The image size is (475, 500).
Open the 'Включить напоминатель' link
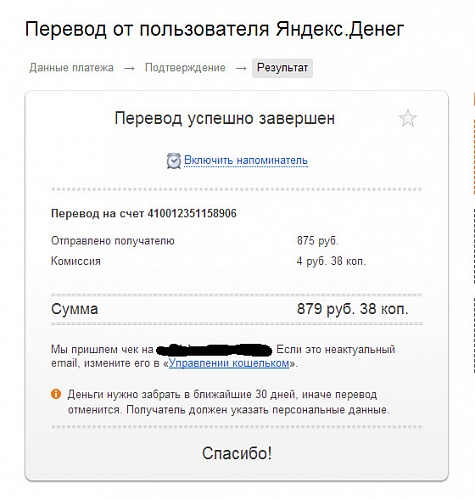click(x=246, y=160)
